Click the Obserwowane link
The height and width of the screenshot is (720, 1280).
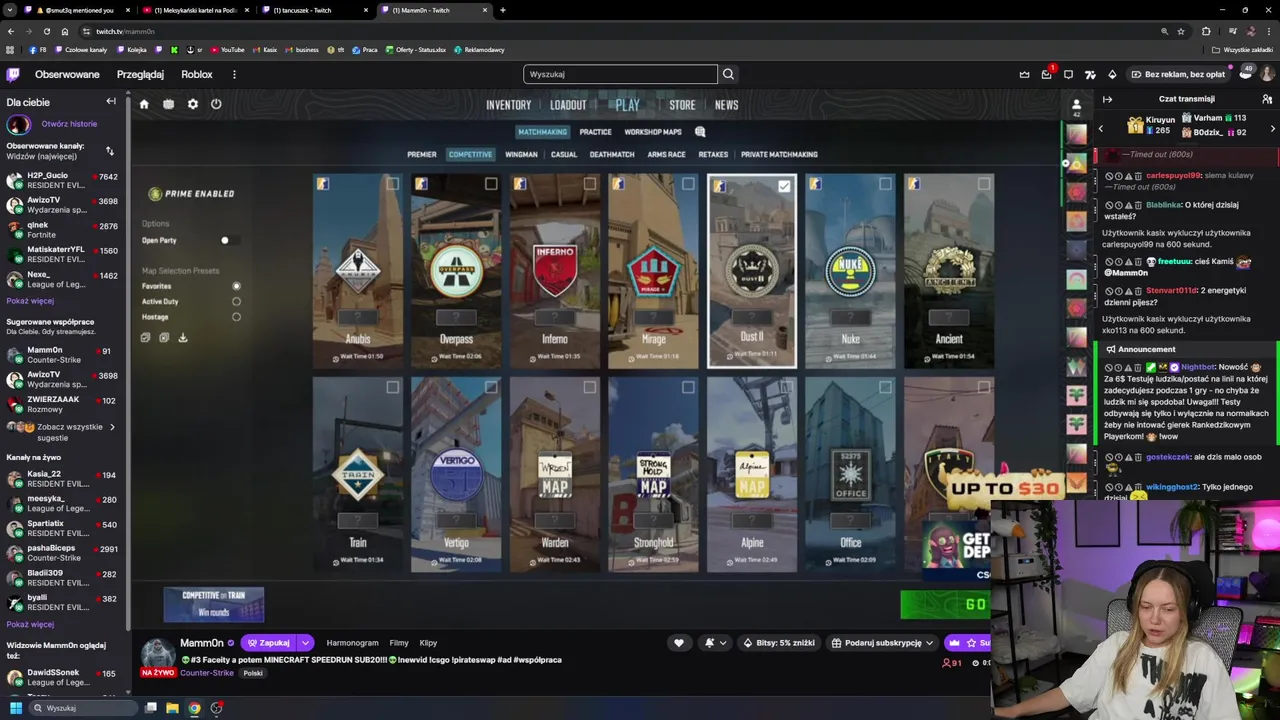click(67, 74)
